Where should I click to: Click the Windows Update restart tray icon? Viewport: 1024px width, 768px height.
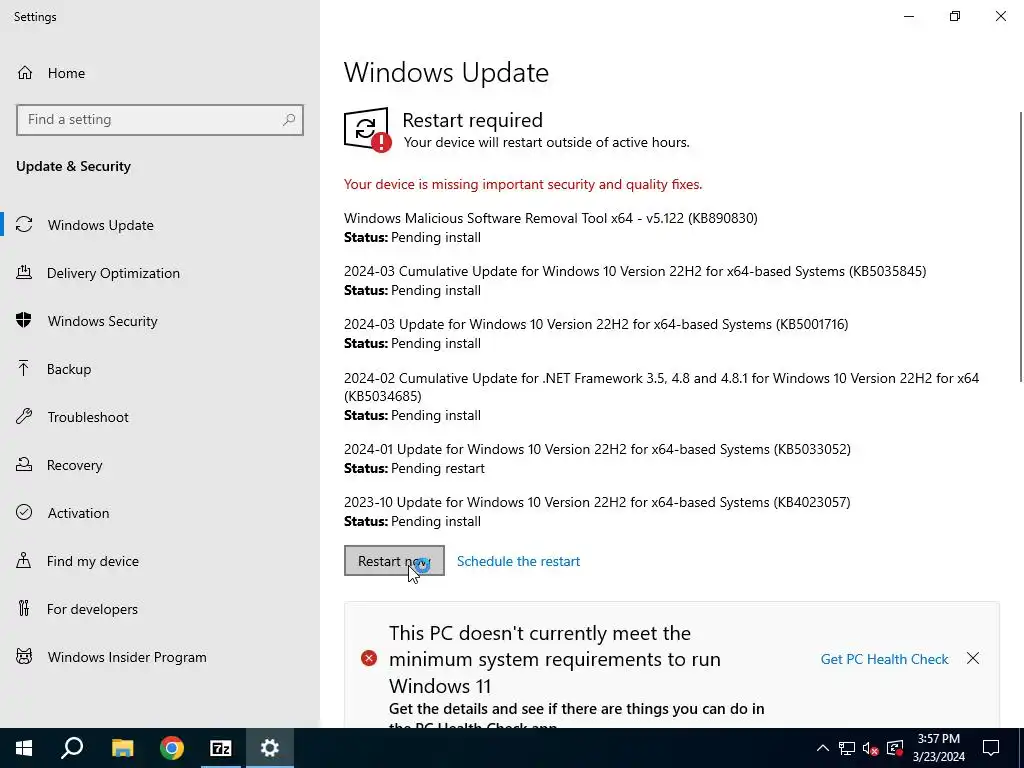tap(895, 748)
